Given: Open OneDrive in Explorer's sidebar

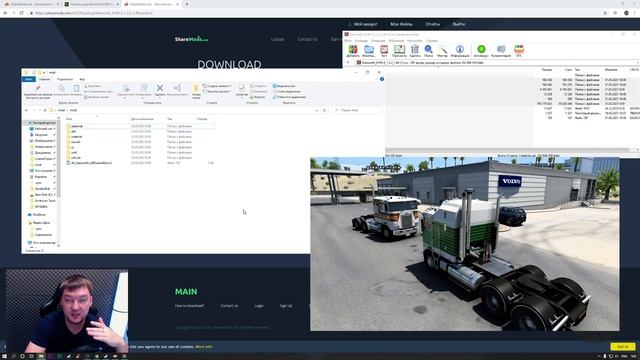Looking at the screenshot, I should (x=39, y=215).
